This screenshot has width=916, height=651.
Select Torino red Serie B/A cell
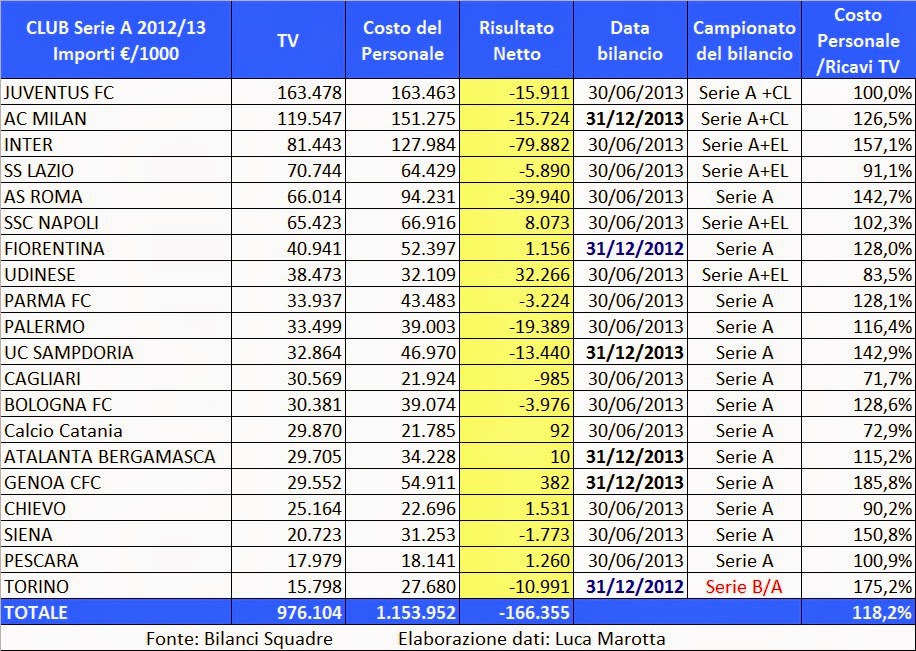[x=744, y=586]
